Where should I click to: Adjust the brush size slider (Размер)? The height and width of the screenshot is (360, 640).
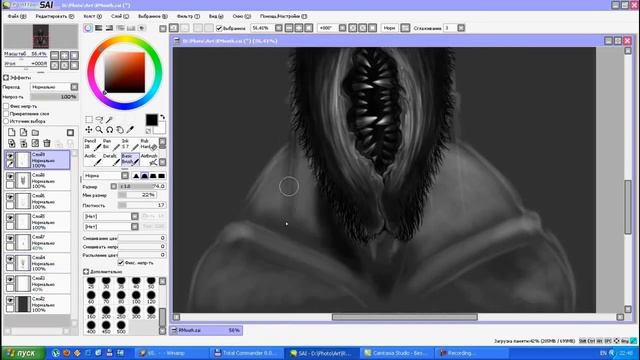tap(142, 186)
